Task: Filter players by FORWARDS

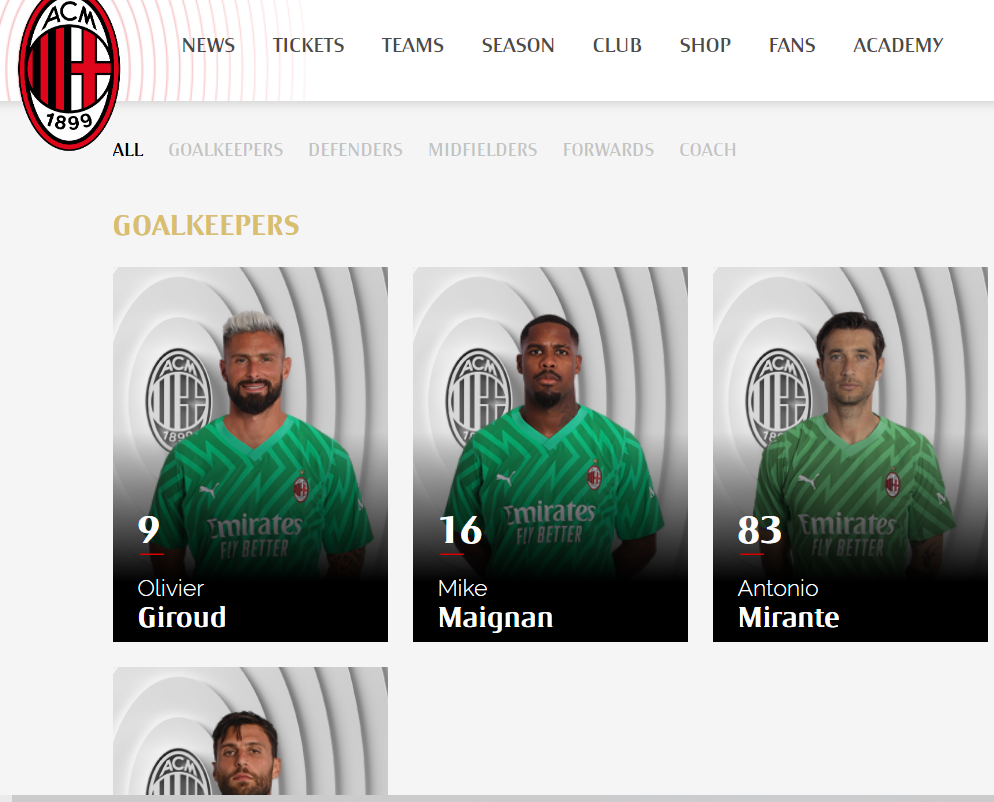Action: (x=608, y=150)
